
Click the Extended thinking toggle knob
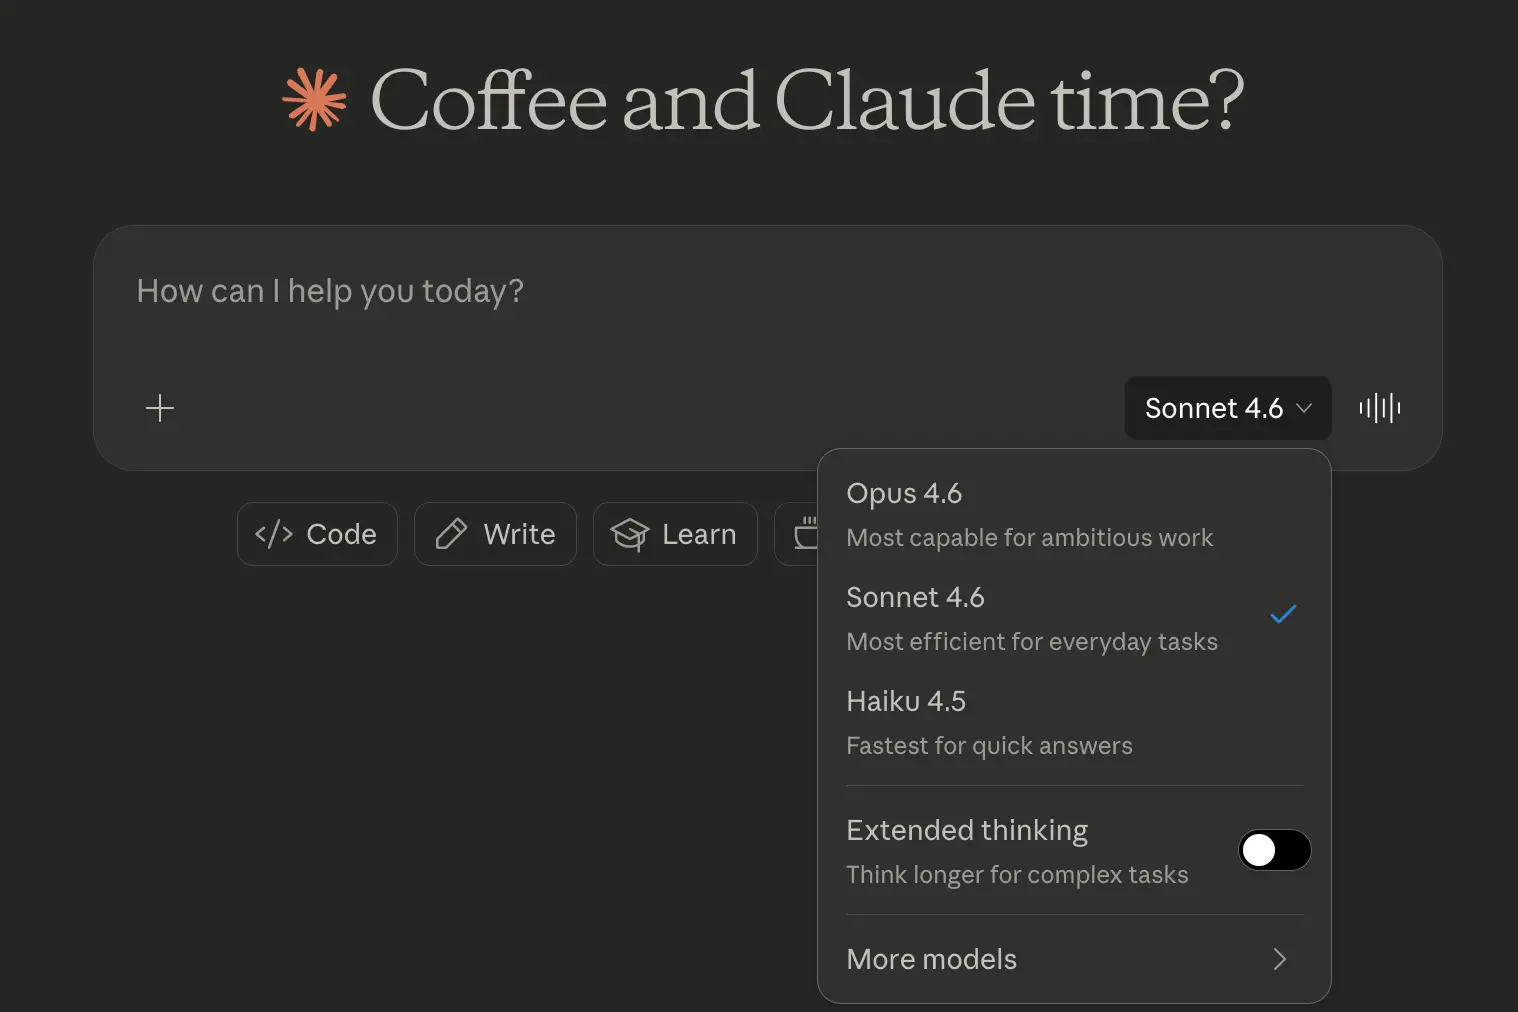point(1259,850)
